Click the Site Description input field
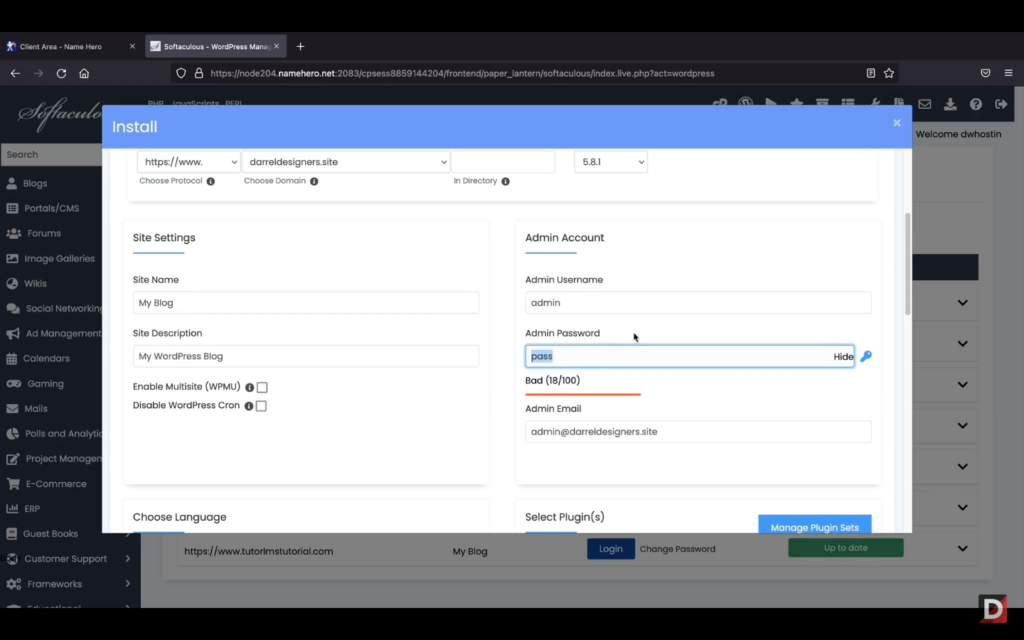 306,357
